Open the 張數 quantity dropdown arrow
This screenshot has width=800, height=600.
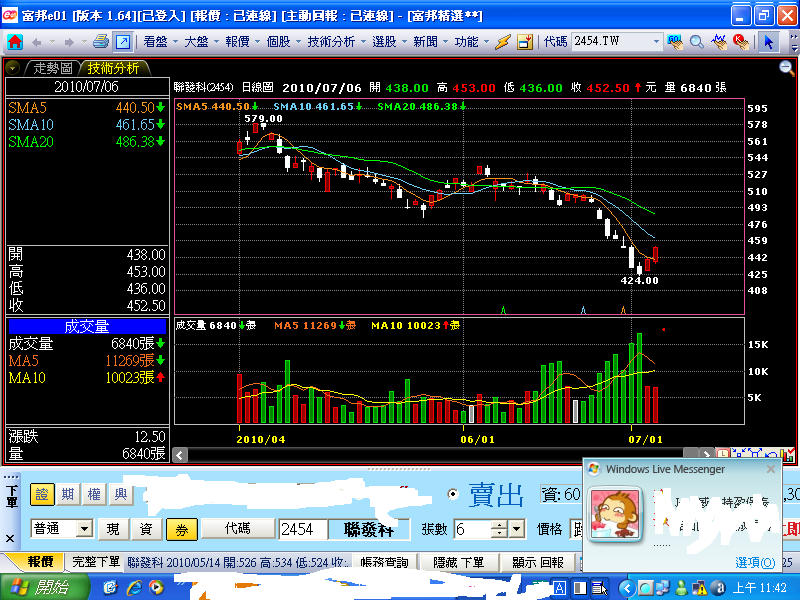[517, 528]
